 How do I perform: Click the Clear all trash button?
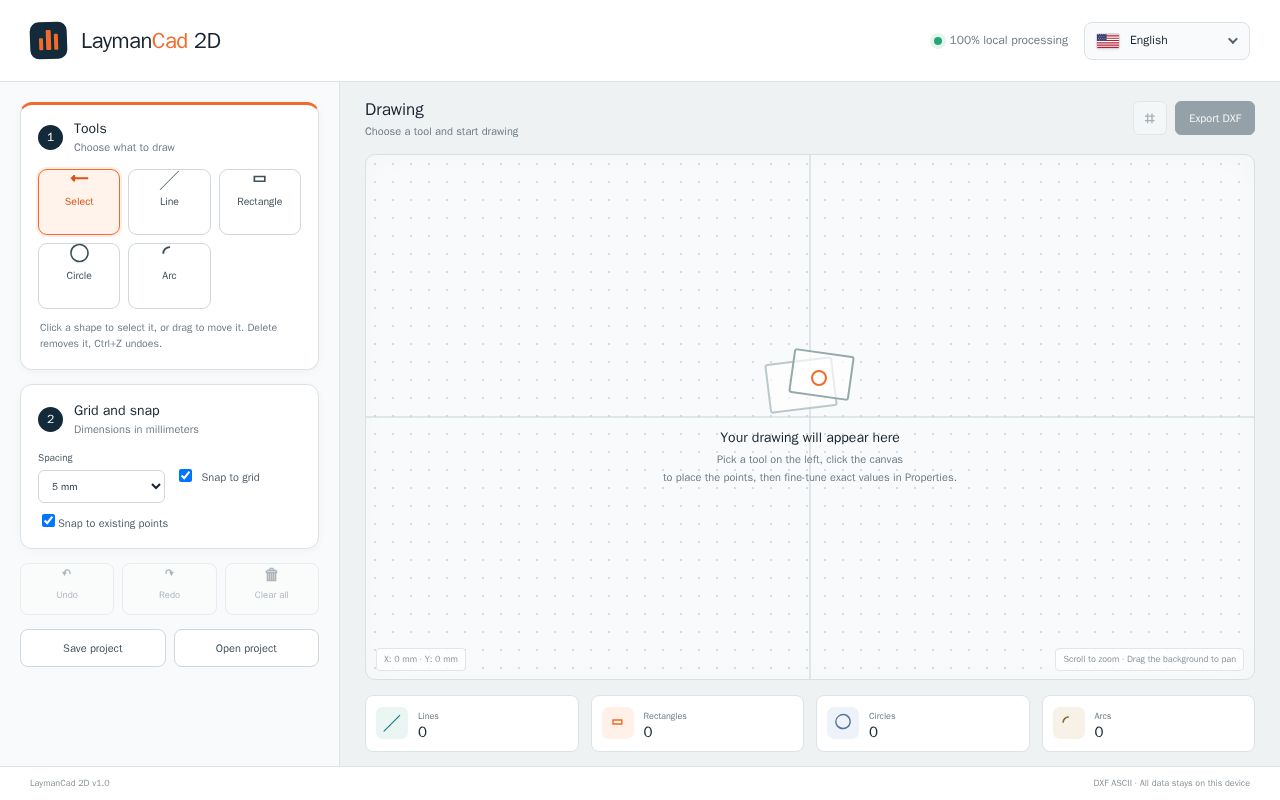tap(272, 589)
